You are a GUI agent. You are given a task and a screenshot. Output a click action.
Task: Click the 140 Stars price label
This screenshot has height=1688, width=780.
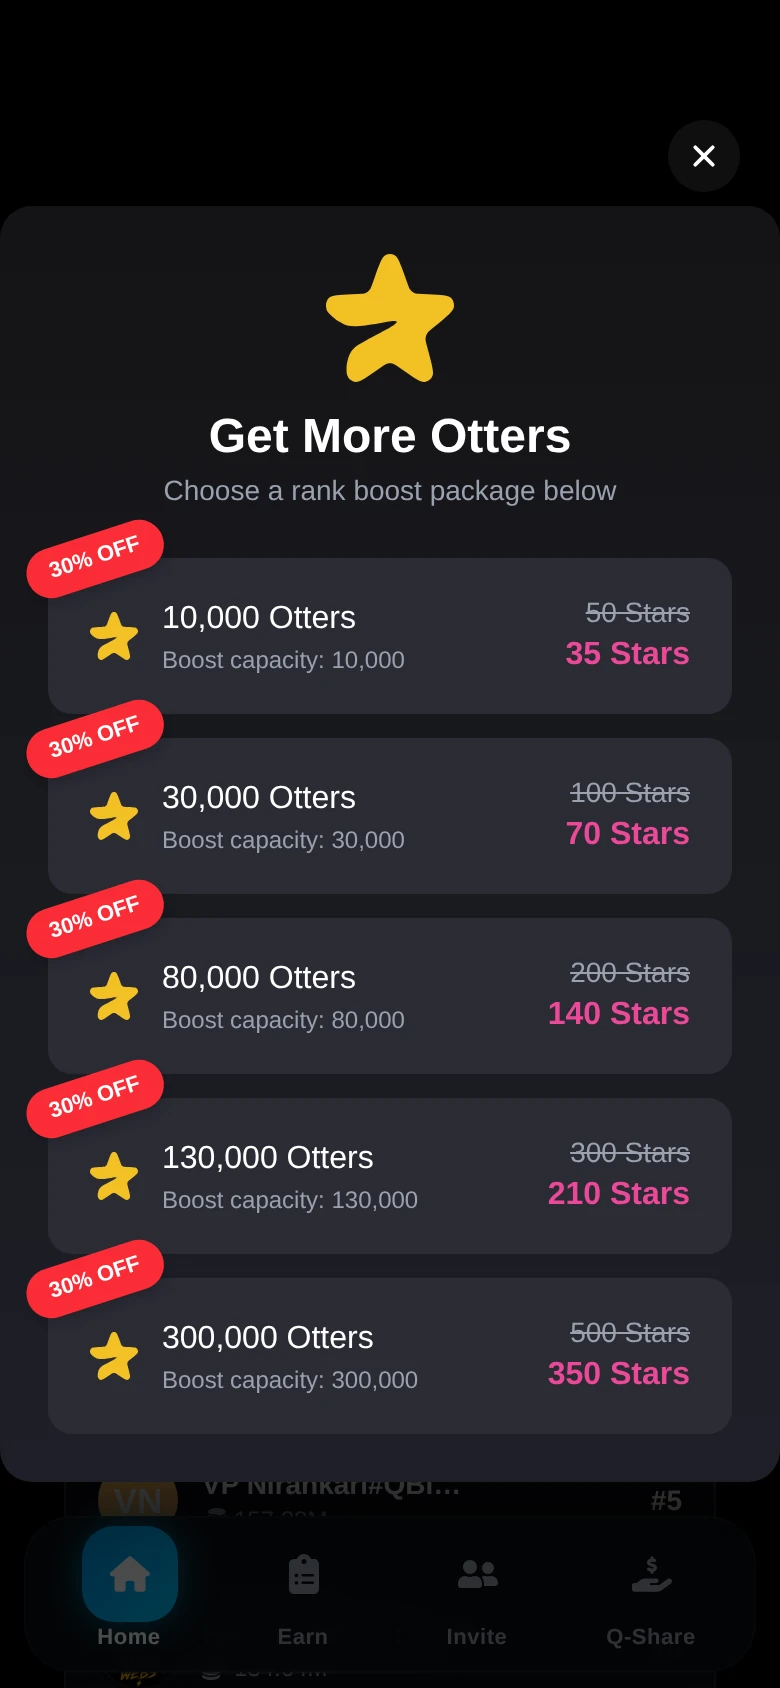pyautogui.click(x=618, y=1013)
